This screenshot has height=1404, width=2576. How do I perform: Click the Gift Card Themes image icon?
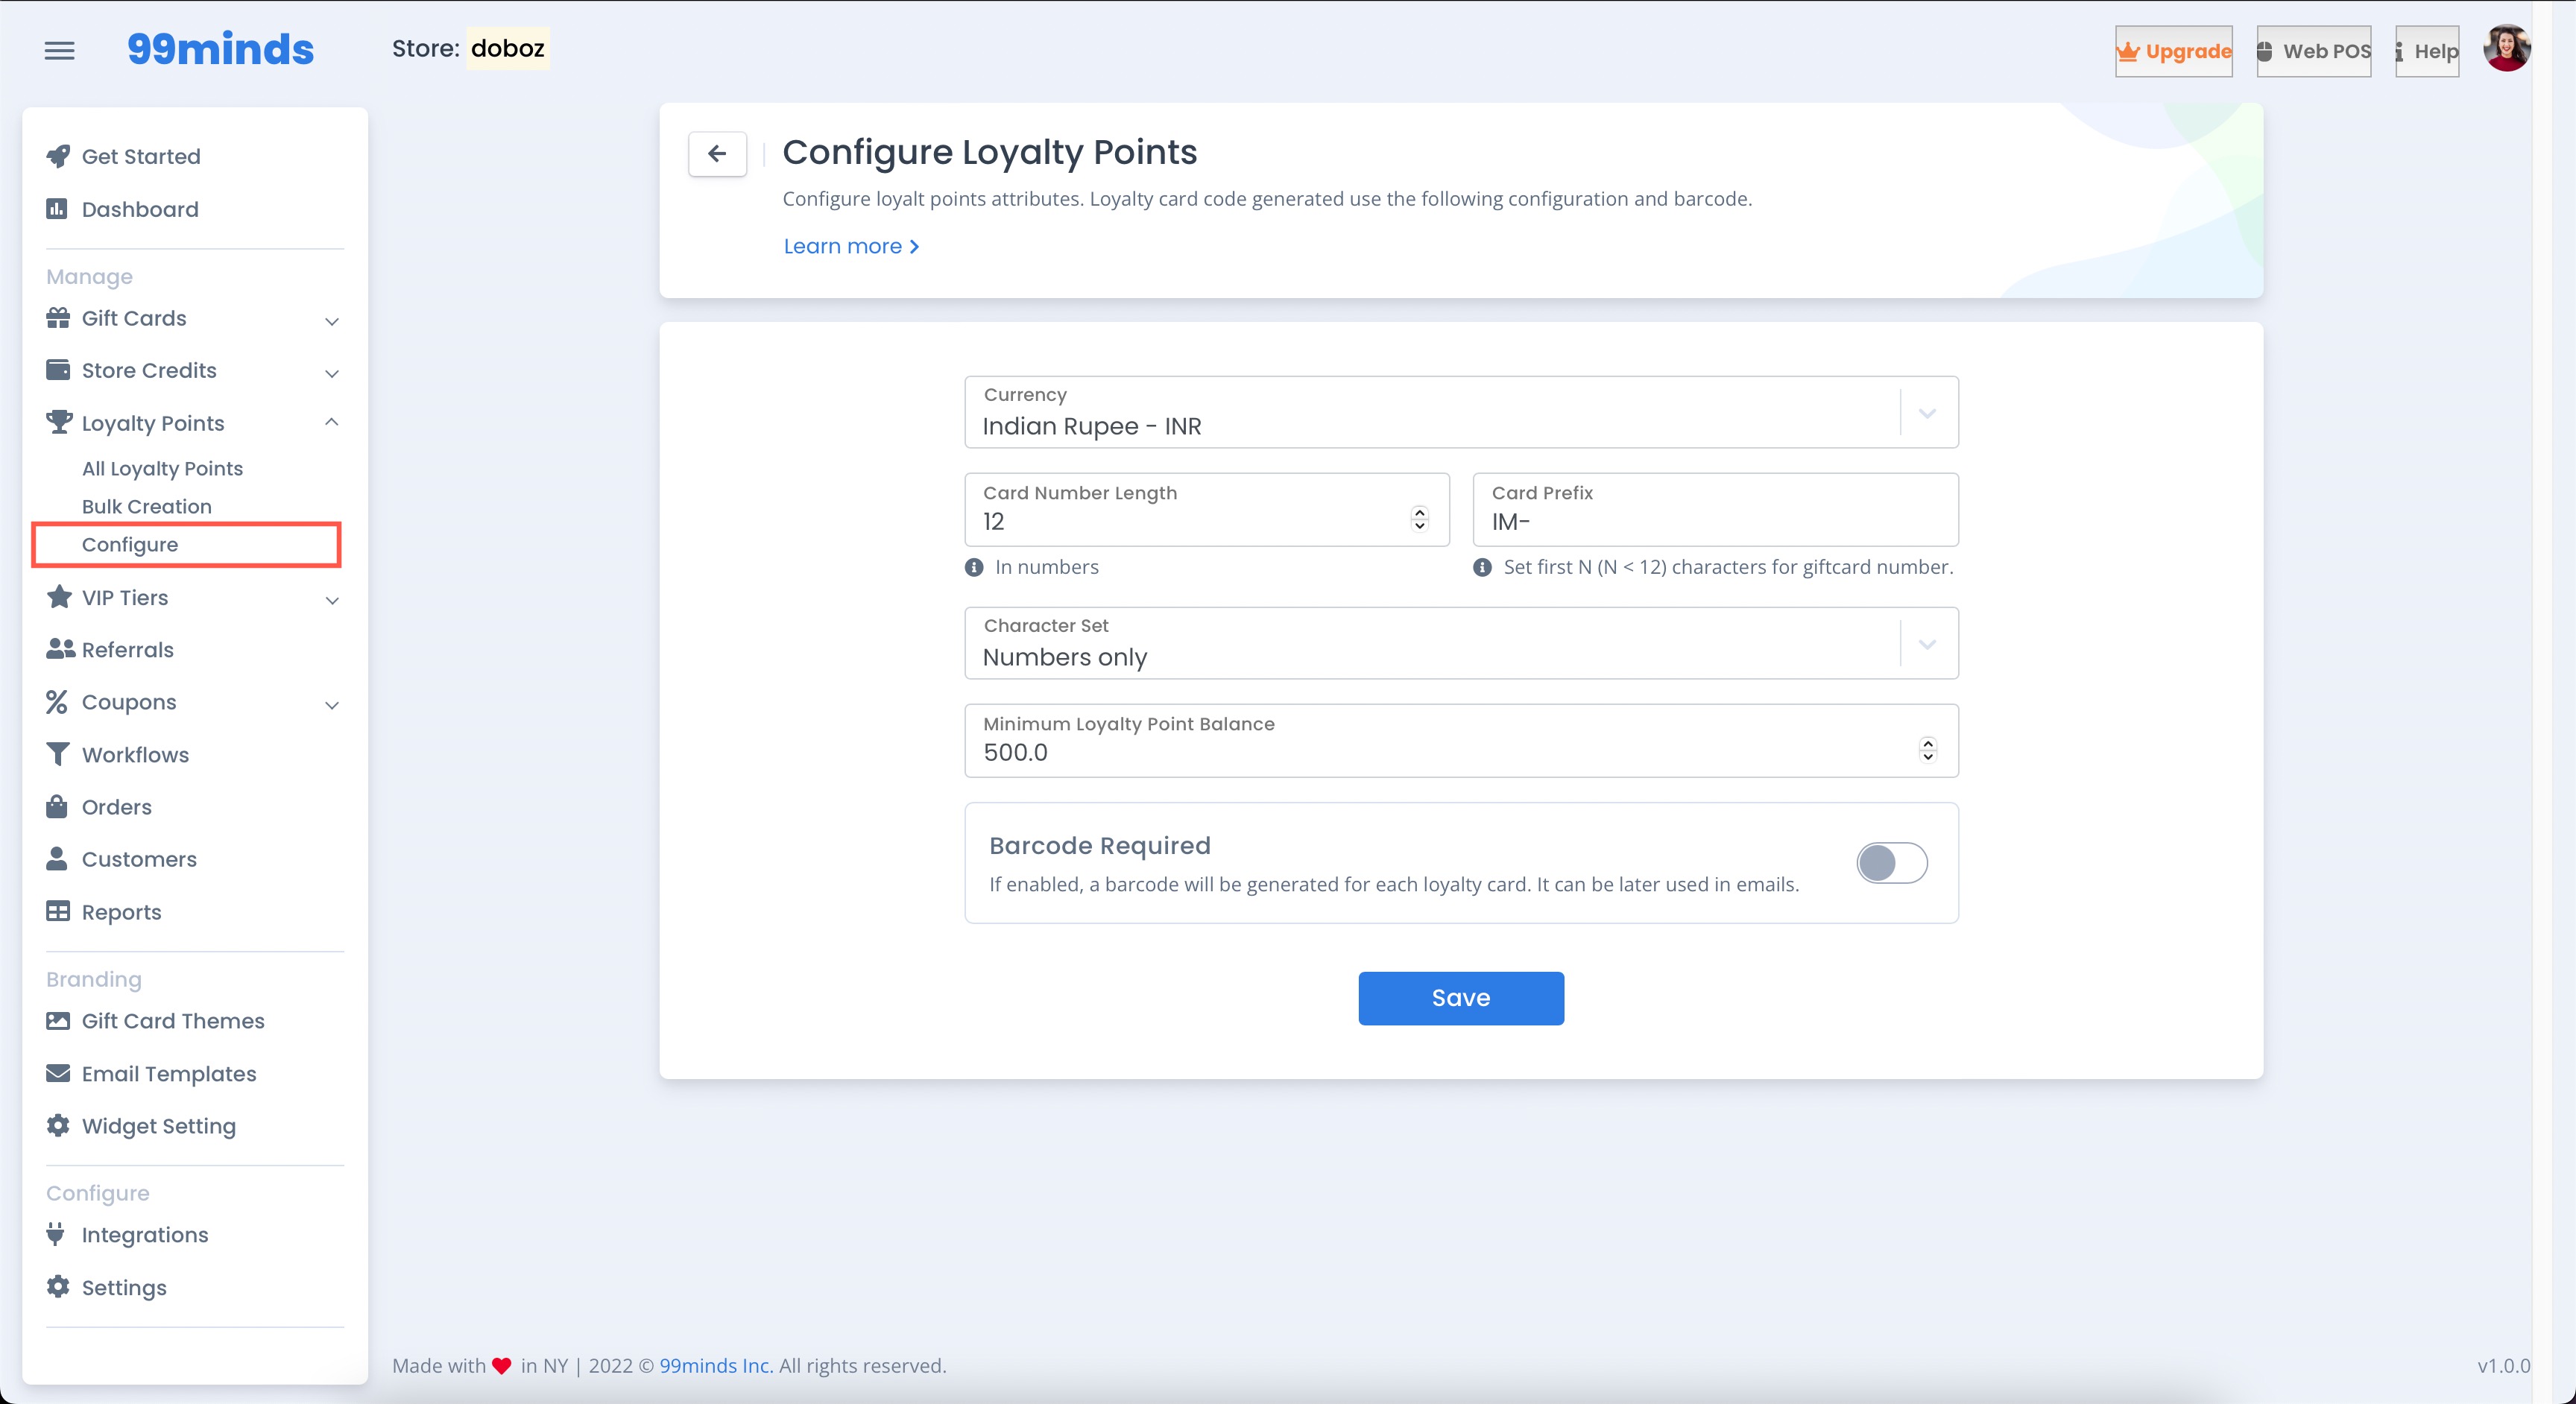(58, 1021)
